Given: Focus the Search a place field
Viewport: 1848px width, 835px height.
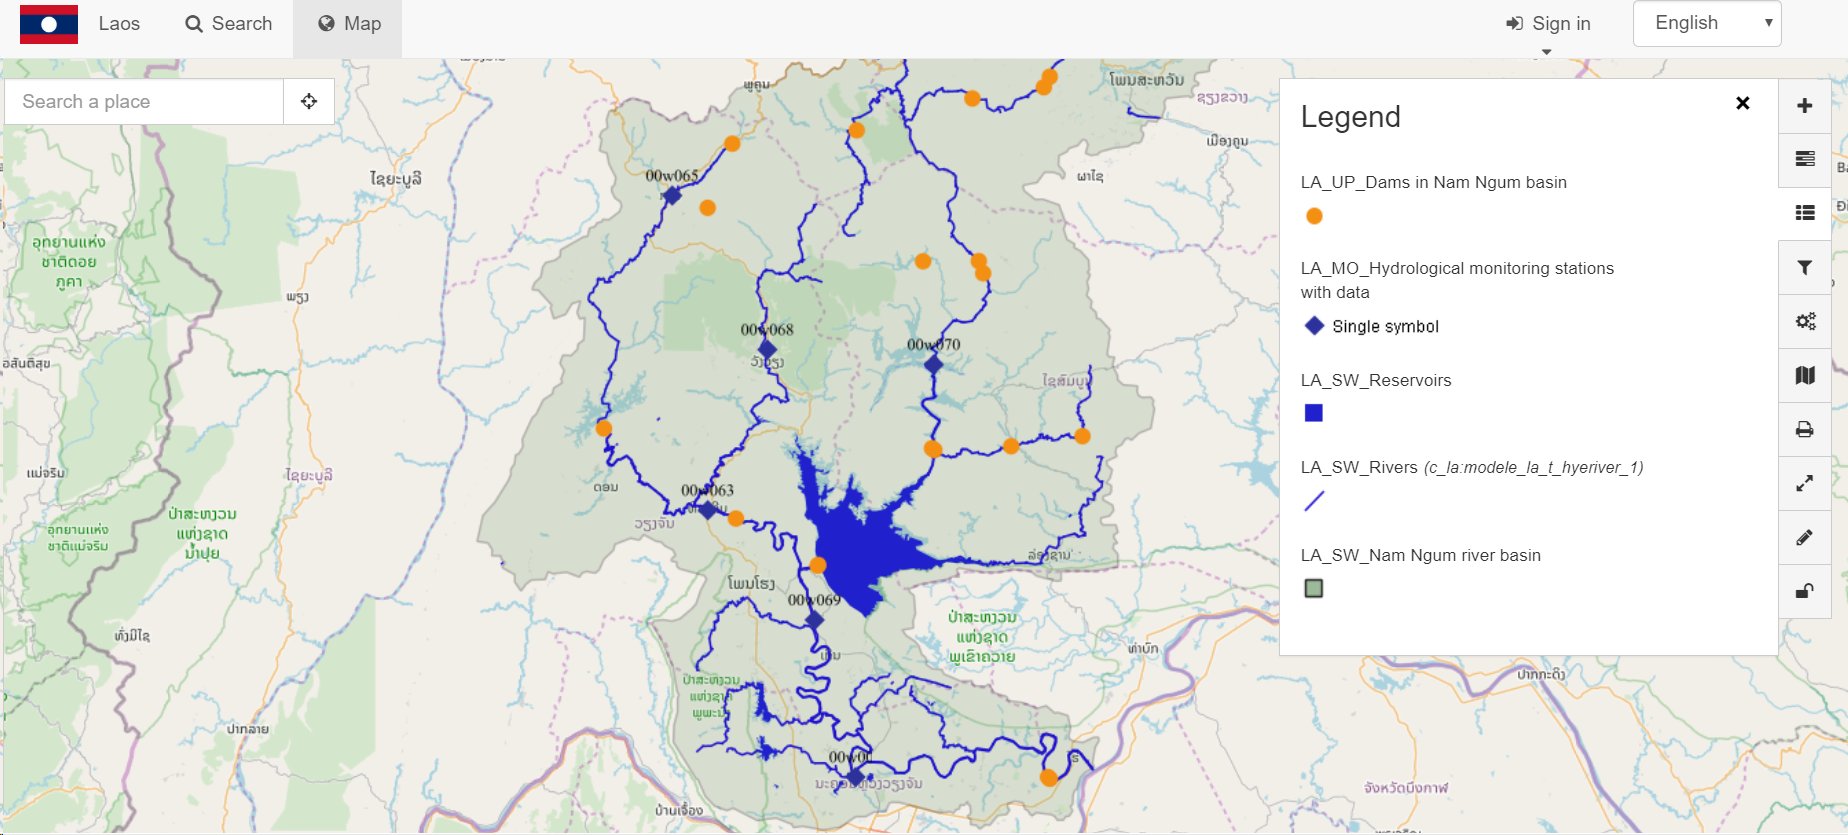Looking at the screenshot, I should click(145, 101).
